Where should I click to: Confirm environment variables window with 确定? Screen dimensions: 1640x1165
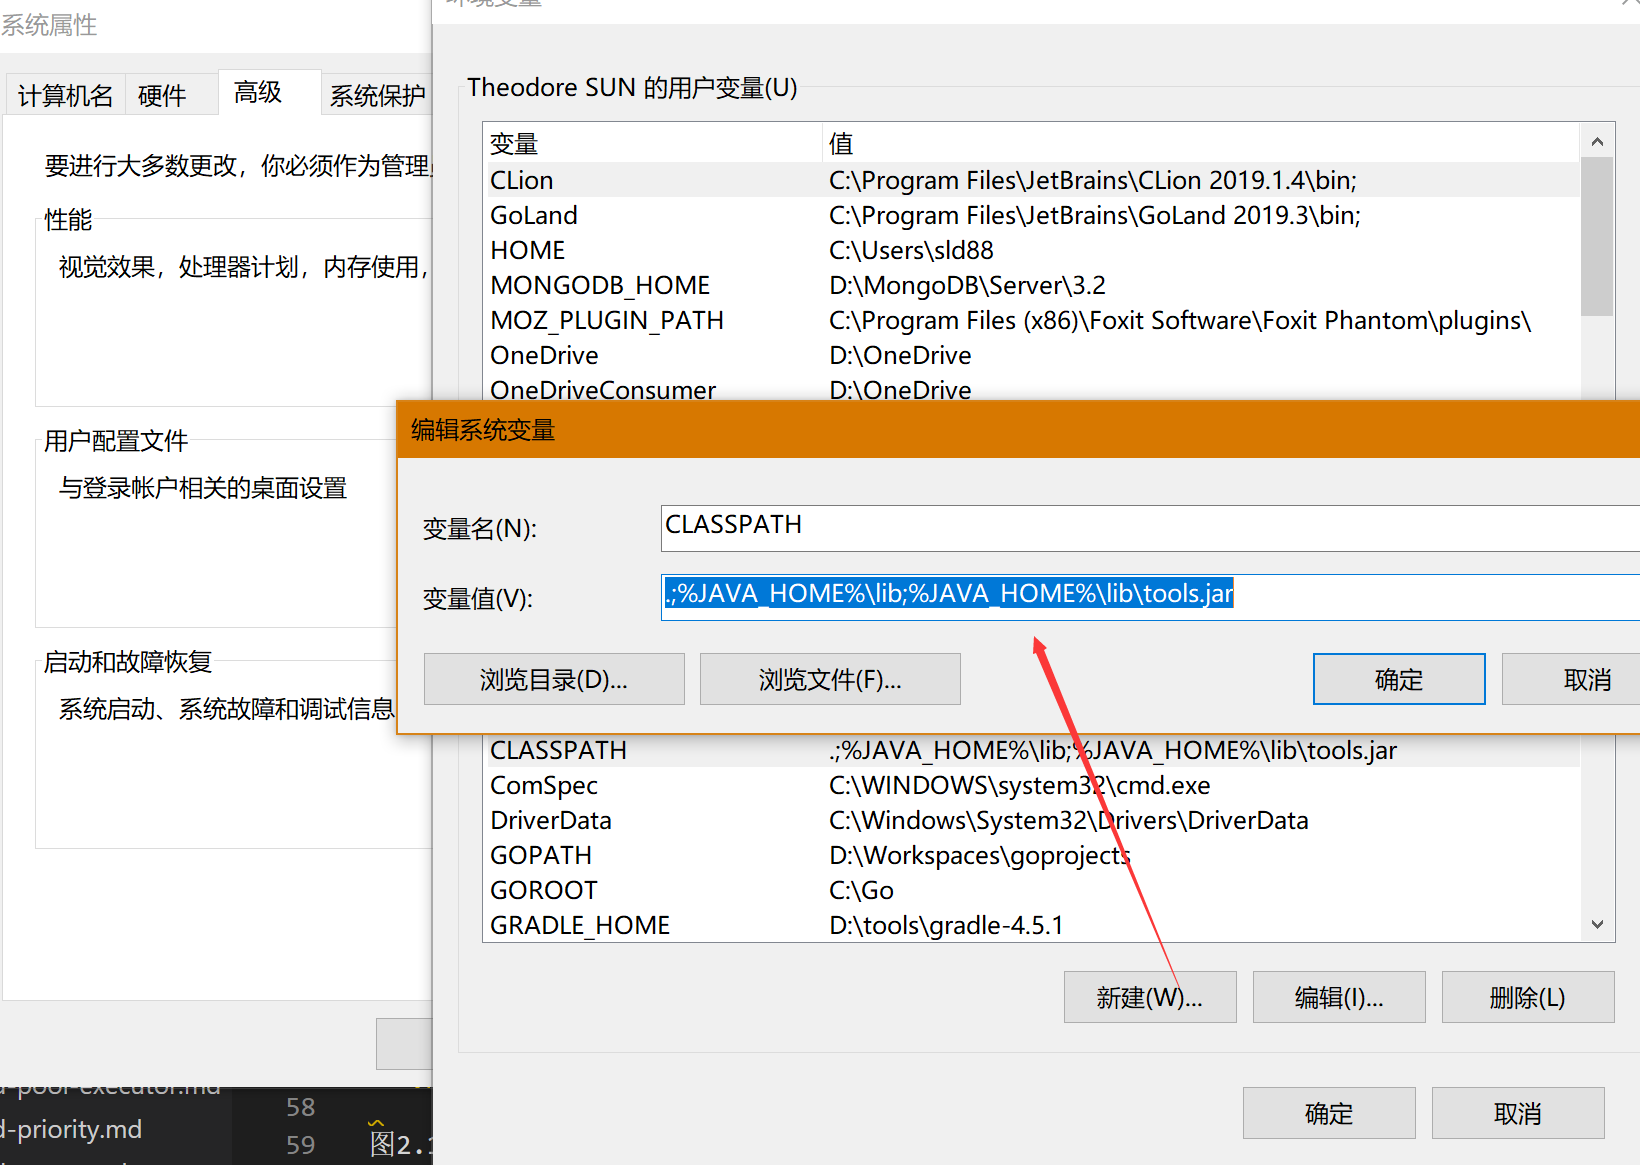(1329, 1113)
